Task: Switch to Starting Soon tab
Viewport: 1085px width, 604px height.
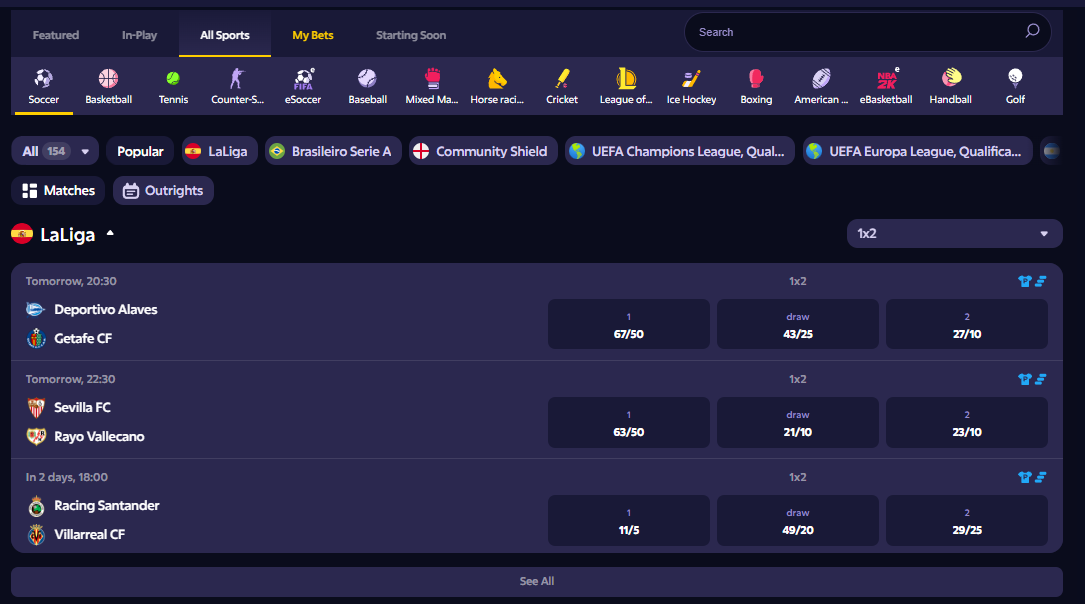Action: (411, 35)
